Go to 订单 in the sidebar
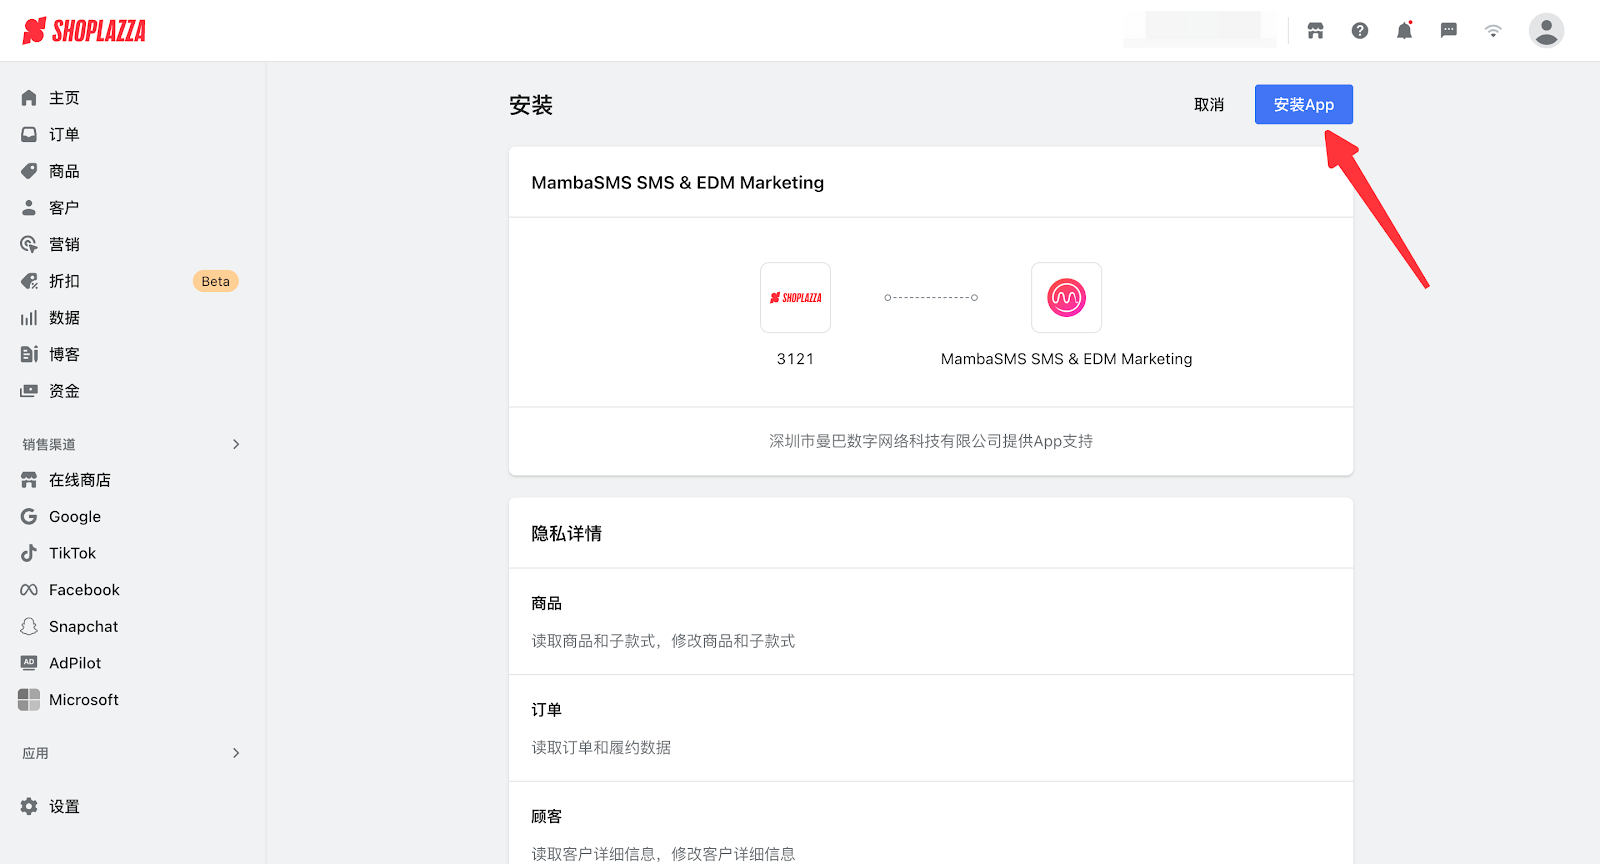The height and width of the screenshot is (864, 1600). pyautogui.click(x=64, y=134)
